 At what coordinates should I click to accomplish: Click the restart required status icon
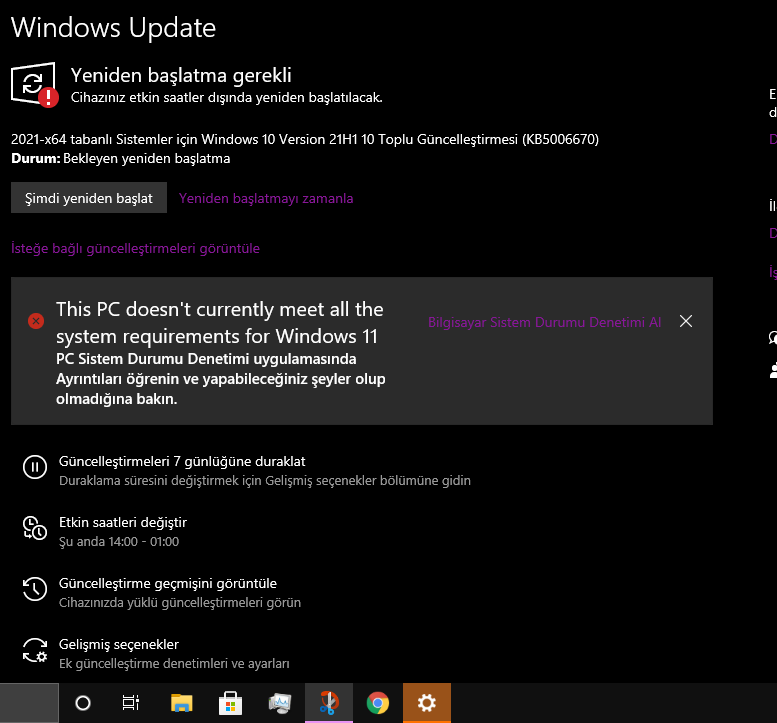tap(35, 84)
